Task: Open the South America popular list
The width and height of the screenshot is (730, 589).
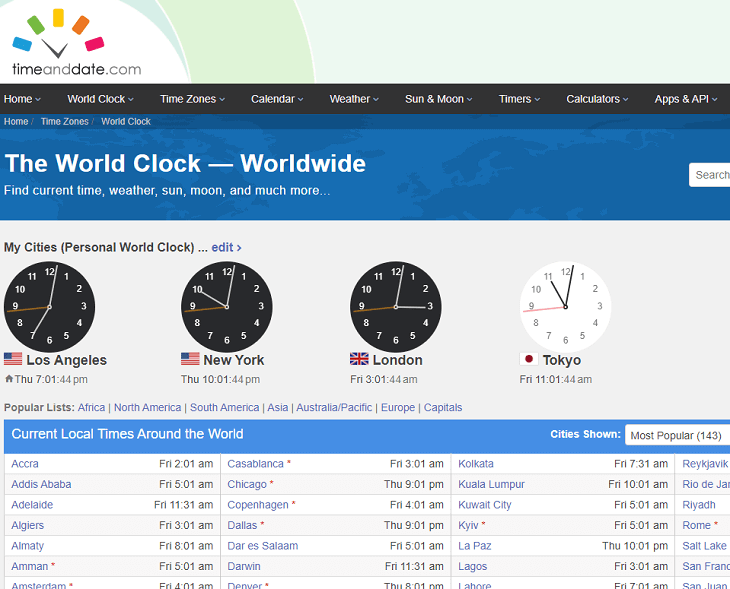Action: (x=224, y=407)
